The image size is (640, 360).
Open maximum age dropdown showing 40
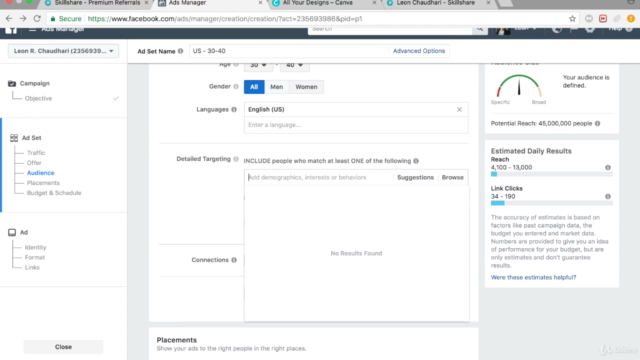click(294, 66)
